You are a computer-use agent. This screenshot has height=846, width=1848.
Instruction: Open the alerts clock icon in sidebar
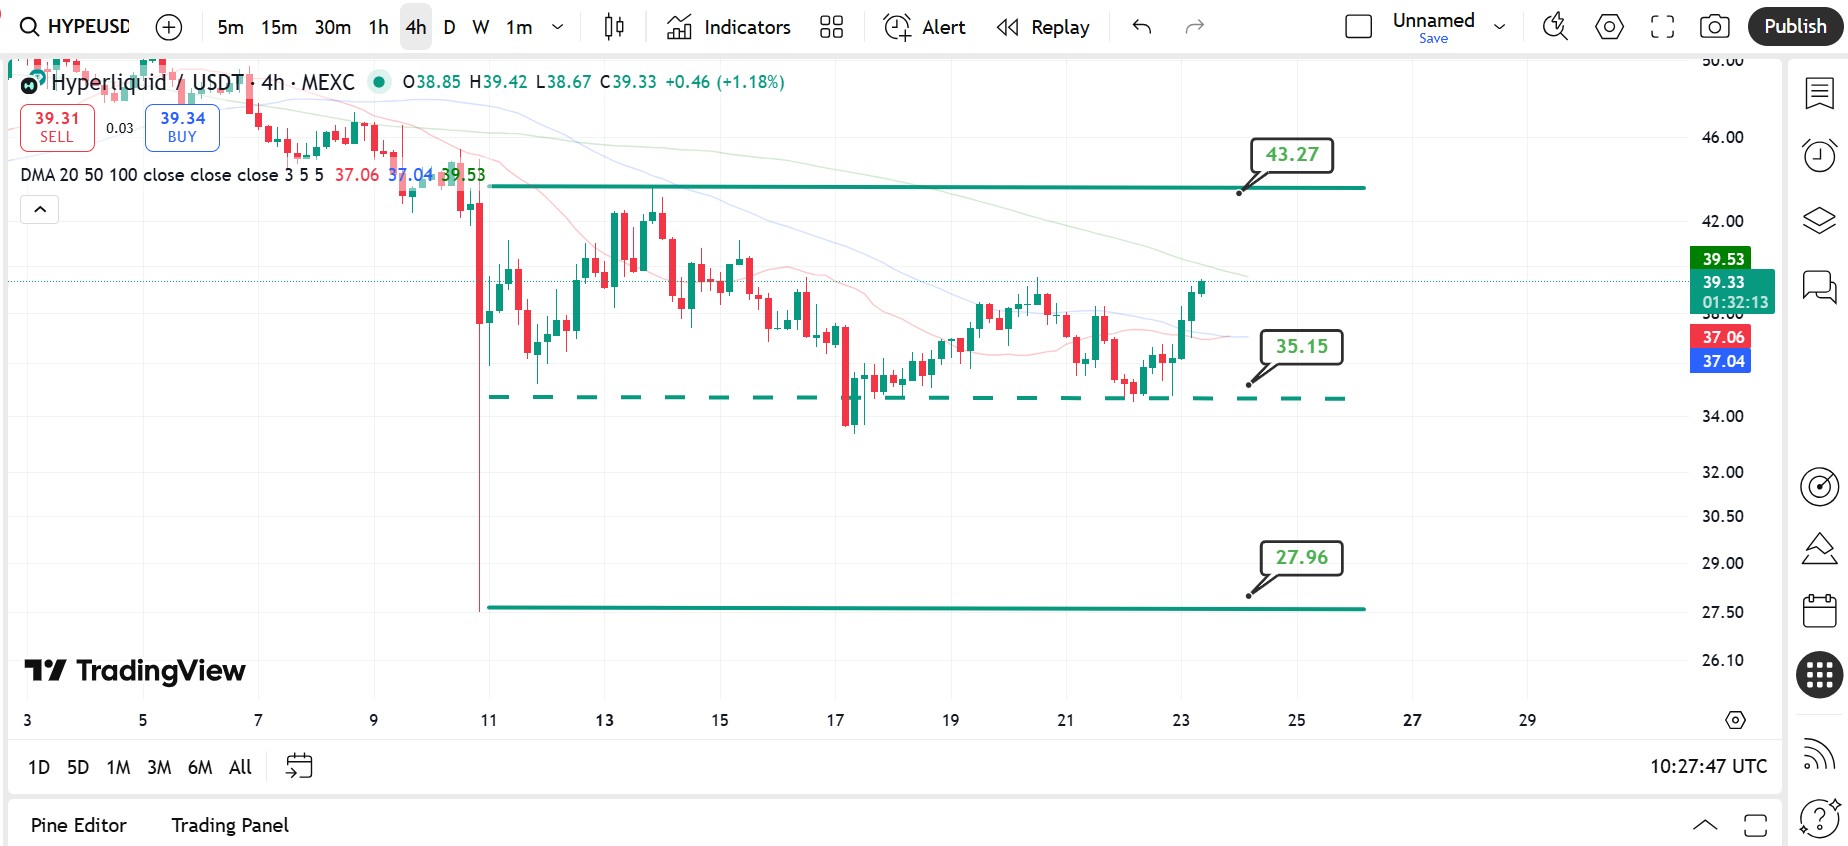coord(1819,156)
